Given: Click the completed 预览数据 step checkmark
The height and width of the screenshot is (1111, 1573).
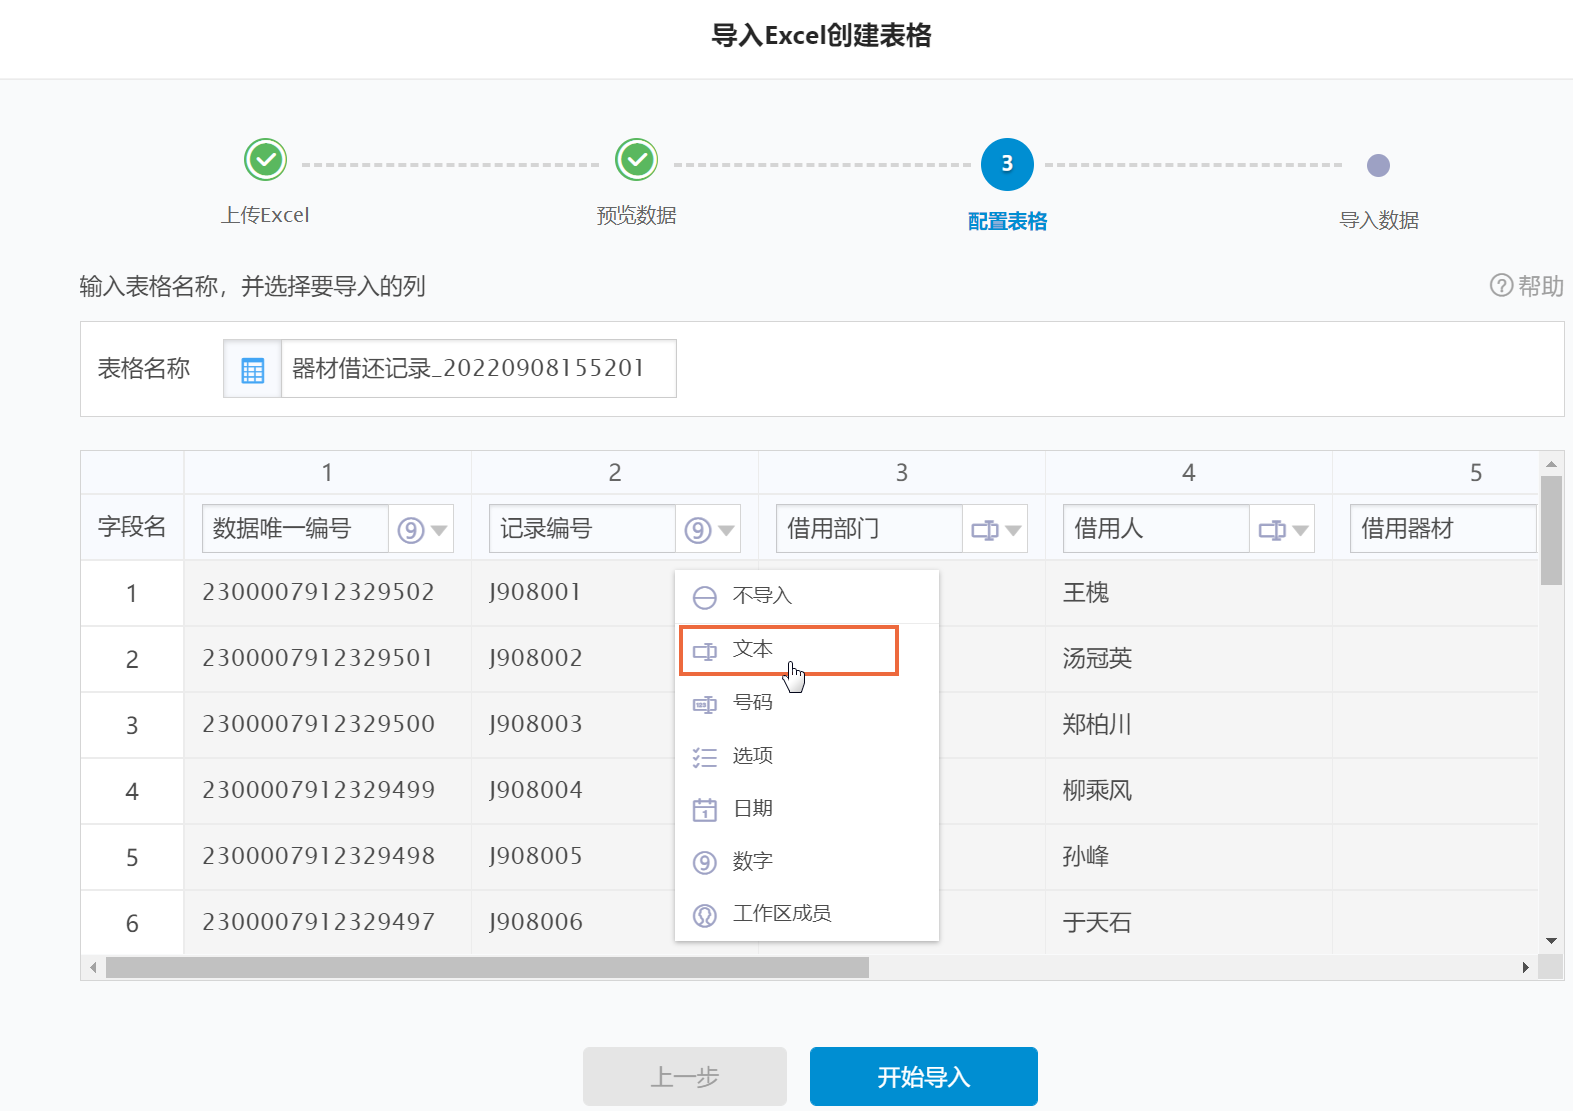Looking at the screenshot, I should coord(636,160).
